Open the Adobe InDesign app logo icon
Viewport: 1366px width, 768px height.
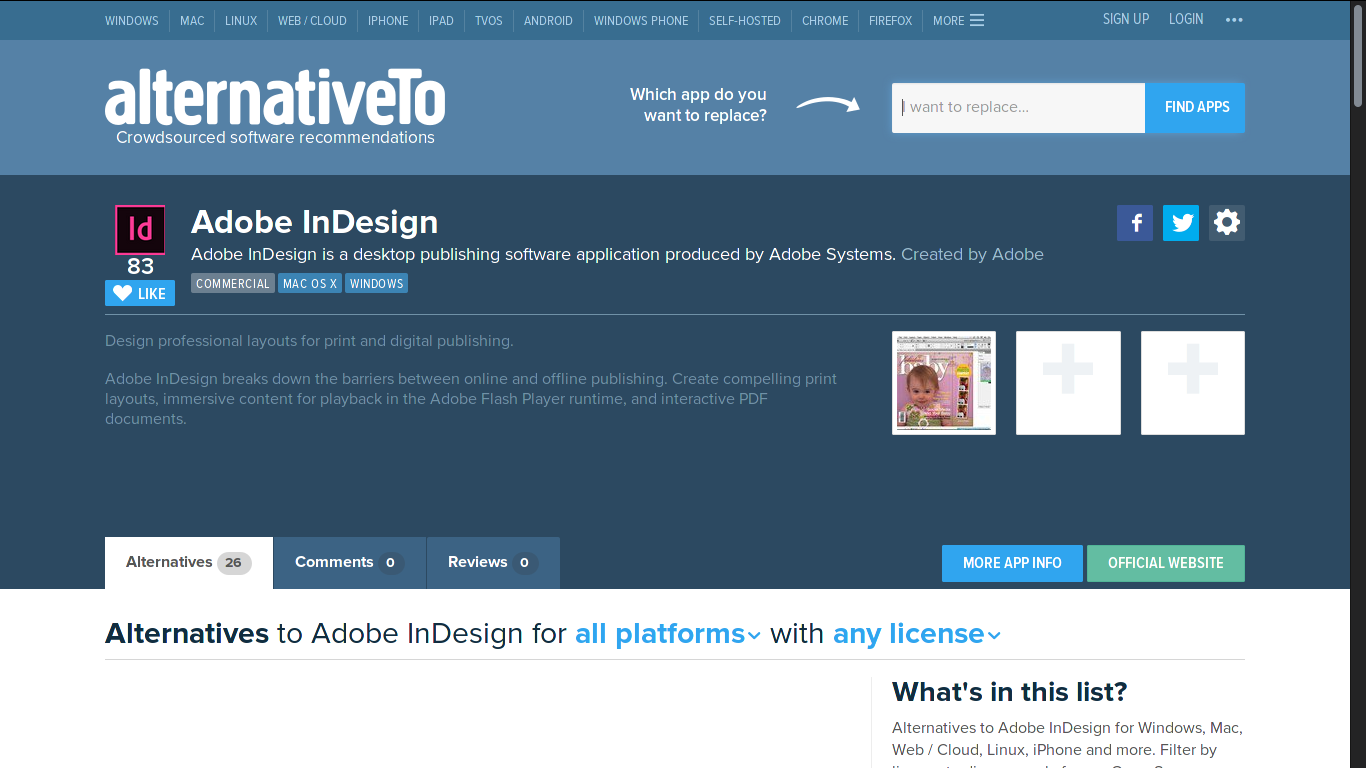pos(140,230)
